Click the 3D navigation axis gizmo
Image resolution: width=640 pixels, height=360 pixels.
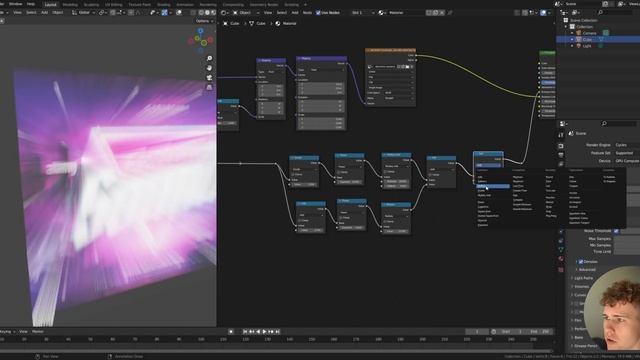(x=200, y=40)
